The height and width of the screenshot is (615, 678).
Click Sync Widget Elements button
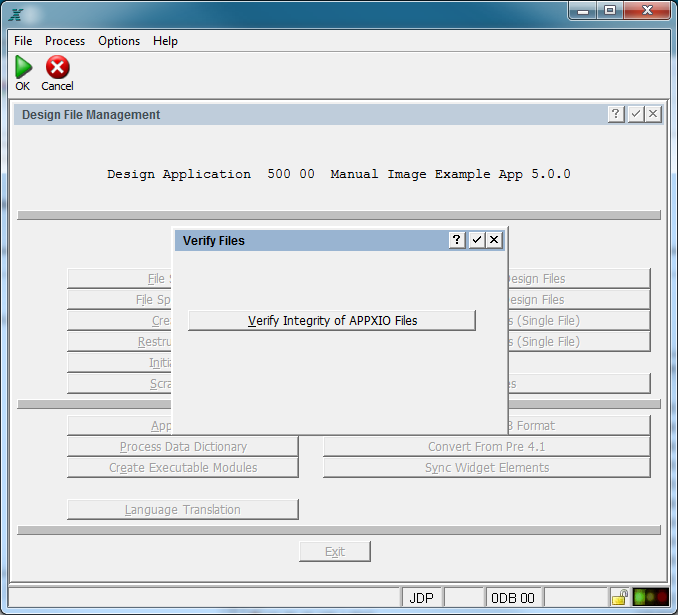[x=486, y=468]
